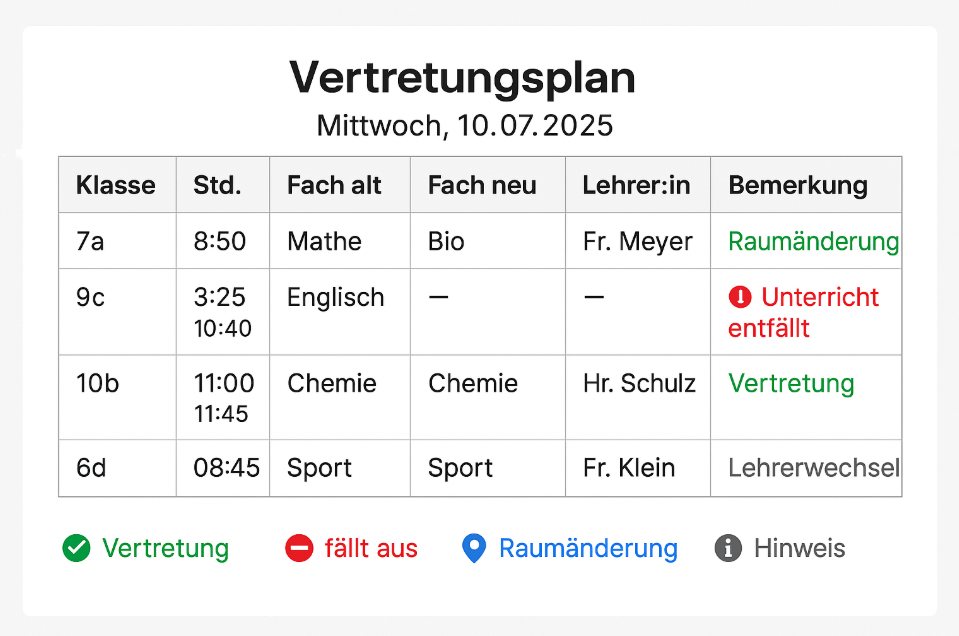Viewport: 959px width, 636px height.
Task: Click the green Vertretung remark for 10b
Action: tap(791, 384)
